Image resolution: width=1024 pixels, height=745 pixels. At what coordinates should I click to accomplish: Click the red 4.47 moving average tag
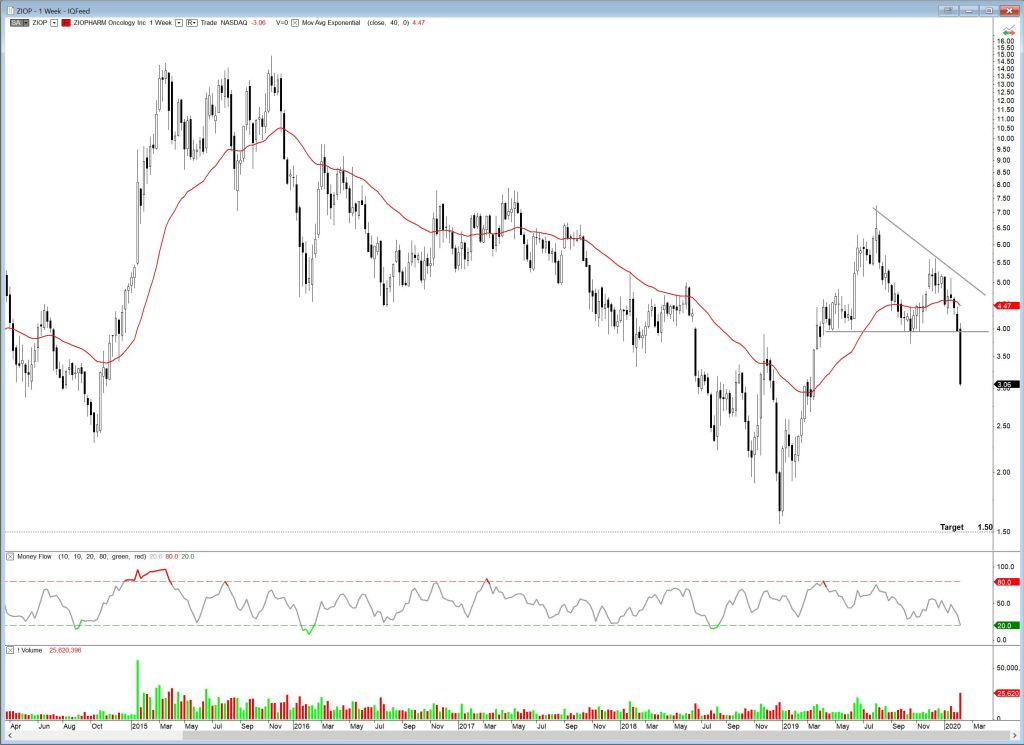pos(1005,305)
